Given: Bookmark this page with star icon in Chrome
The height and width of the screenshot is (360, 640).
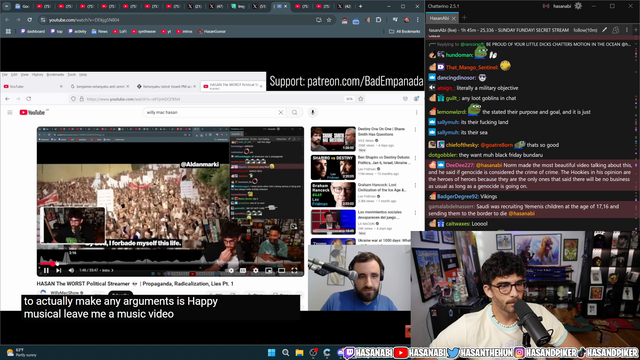Looking at the screenshot, I should (329, 20).
